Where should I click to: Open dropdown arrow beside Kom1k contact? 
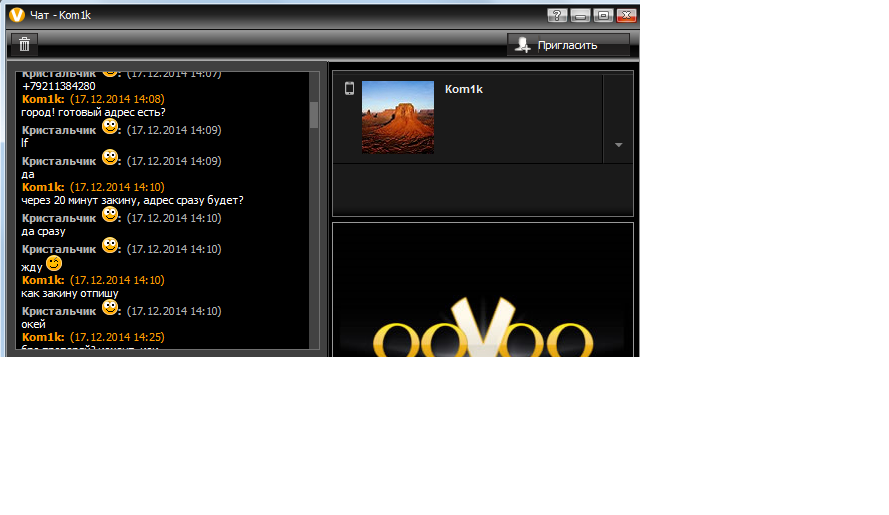click(619, 145)
